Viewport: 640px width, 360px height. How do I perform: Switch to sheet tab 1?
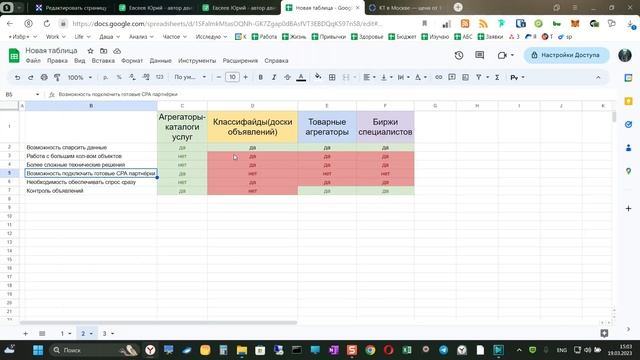pyautogui.click(x=62, y=333)
